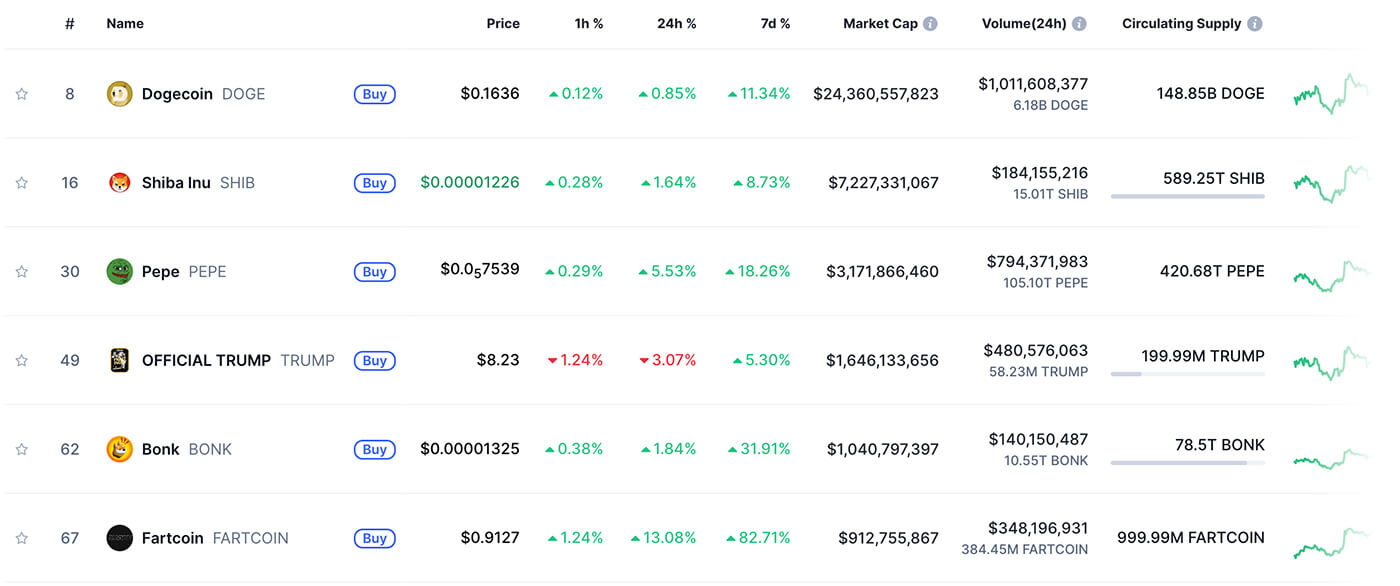Viewport: 1400px width, 586px height.
Task: Click the OFFICIAL TRUMP coin icon
Action: coord(119,360)
